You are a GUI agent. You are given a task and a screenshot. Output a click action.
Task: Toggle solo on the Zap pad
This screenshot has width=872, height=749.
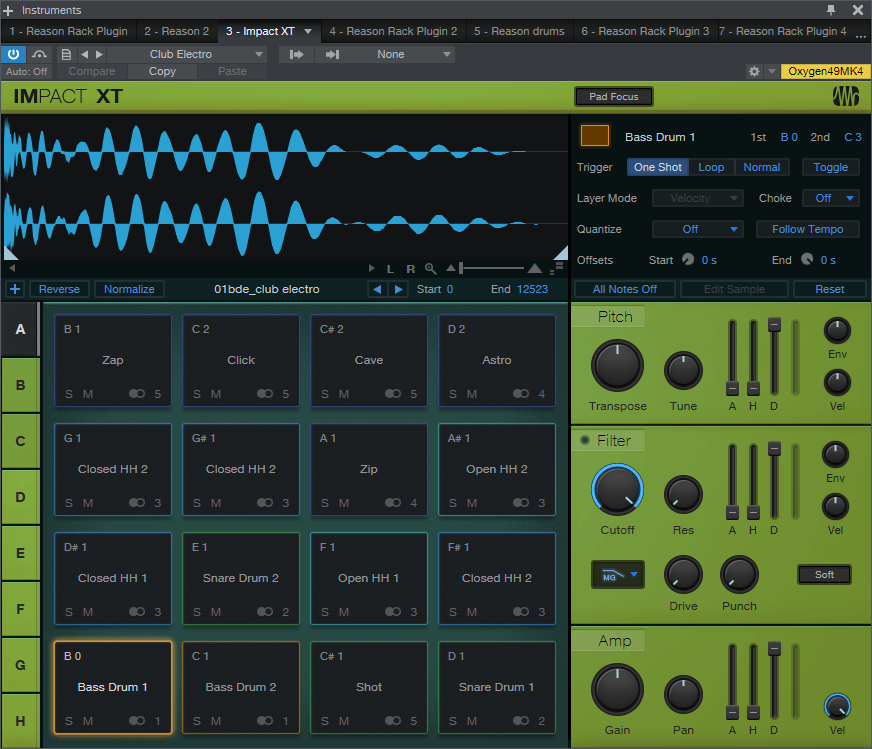coord(69,394)
